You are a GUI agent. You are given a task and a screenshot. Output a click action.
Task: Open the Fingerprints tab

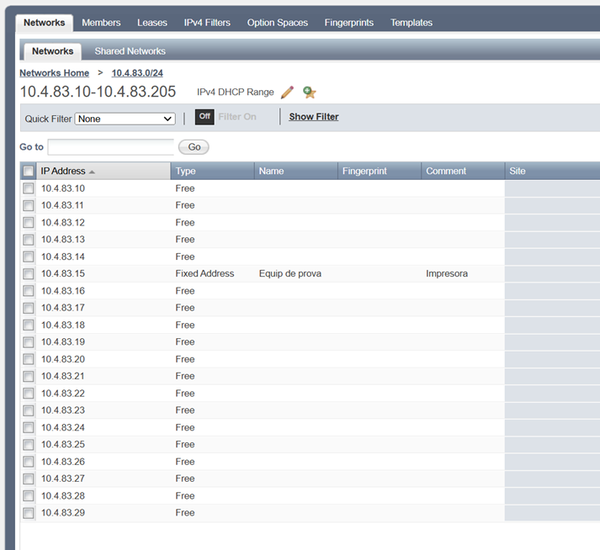[x=349, y=22]
